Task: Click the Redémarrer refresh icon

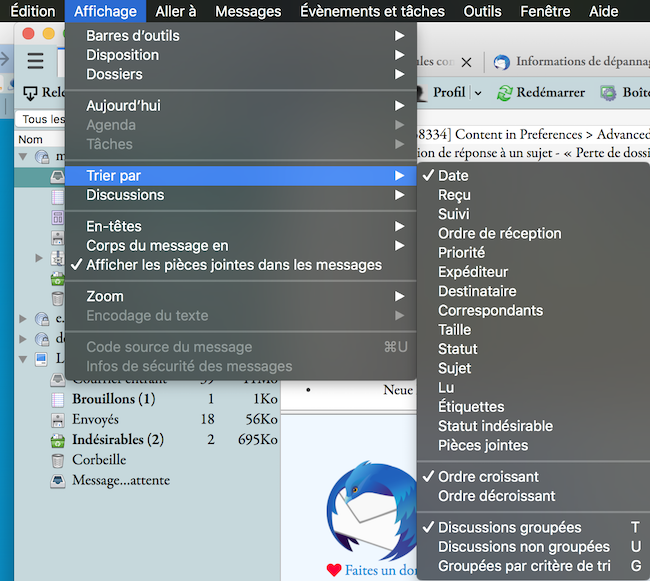Action: pyautogui.click(x=504, y=93)
